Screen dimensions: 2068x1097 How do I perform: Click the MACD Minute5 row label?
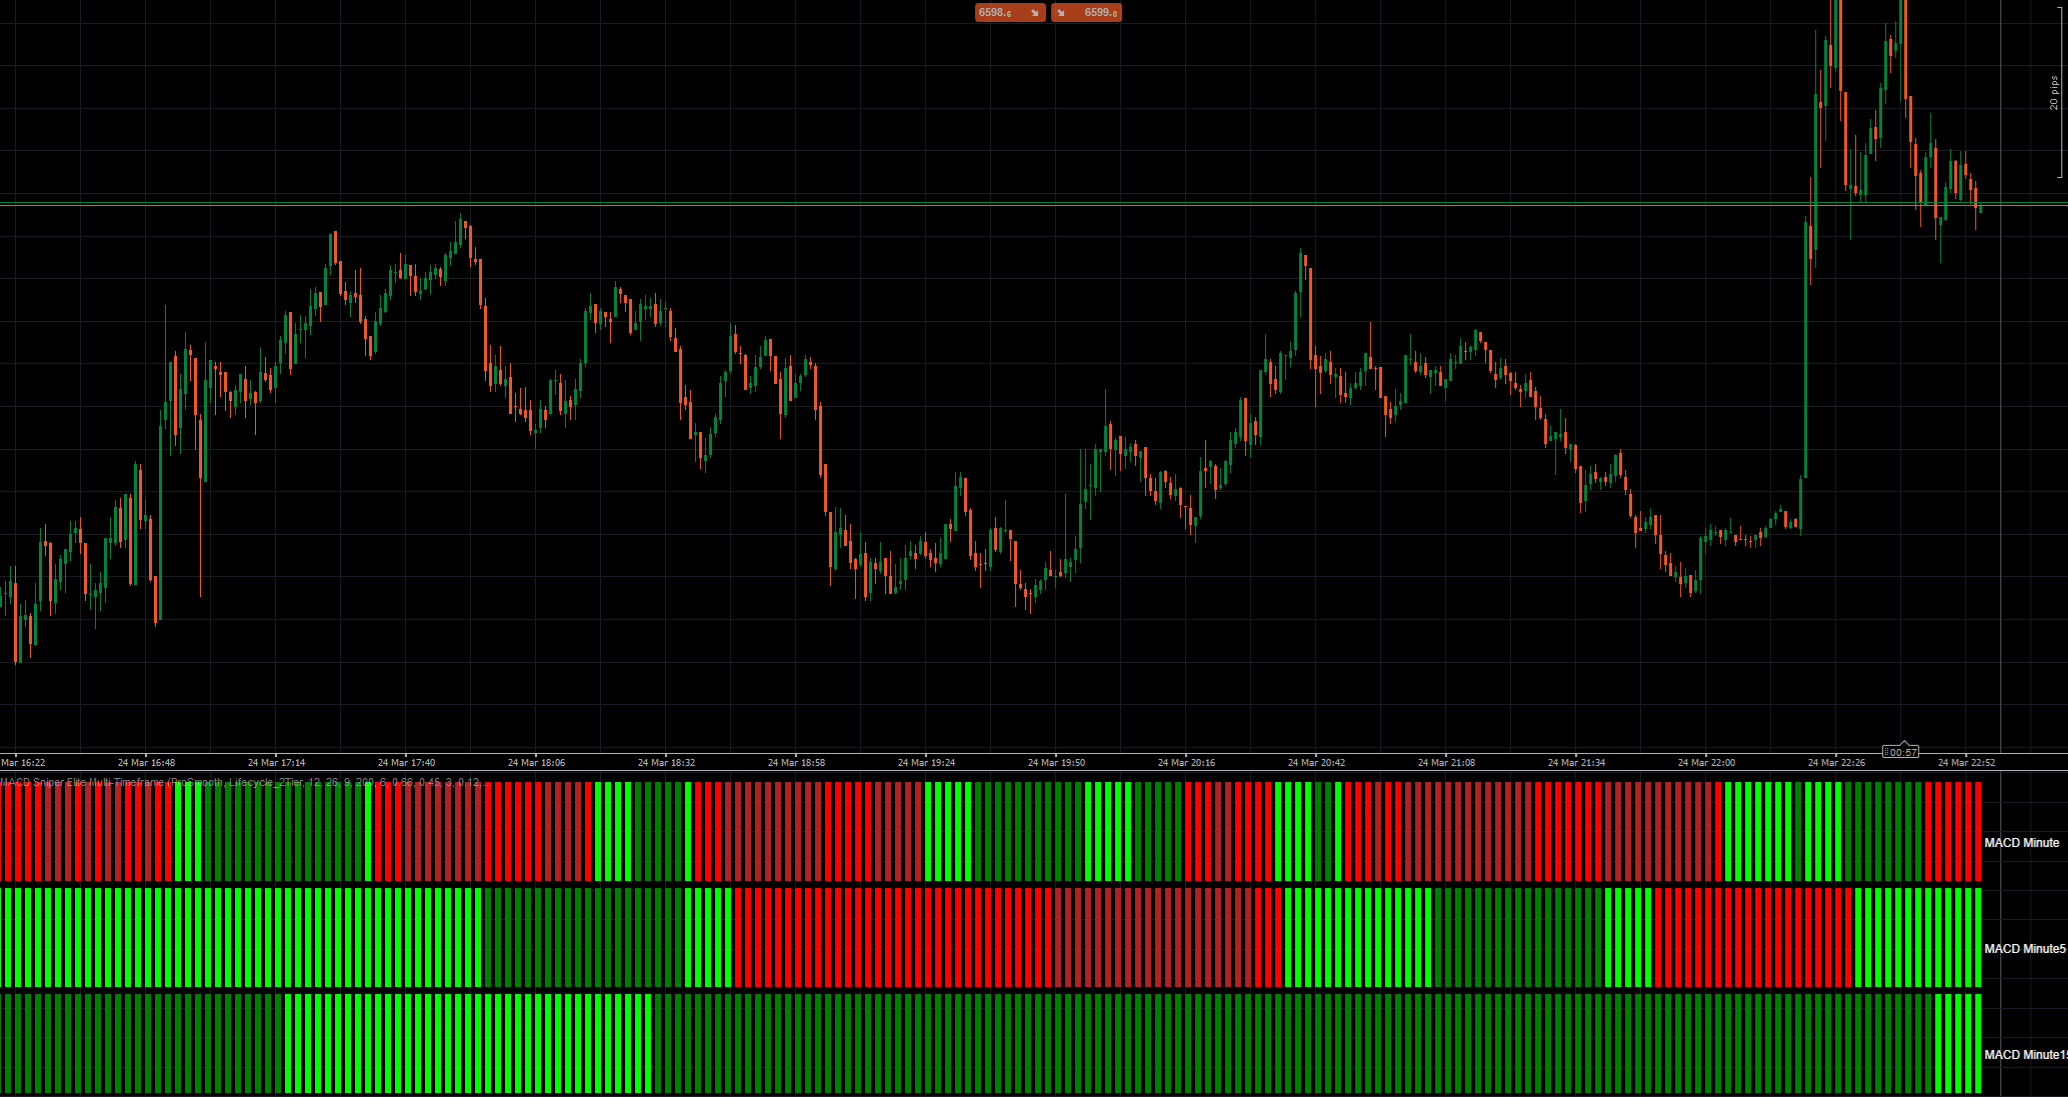pos(2024,949)
